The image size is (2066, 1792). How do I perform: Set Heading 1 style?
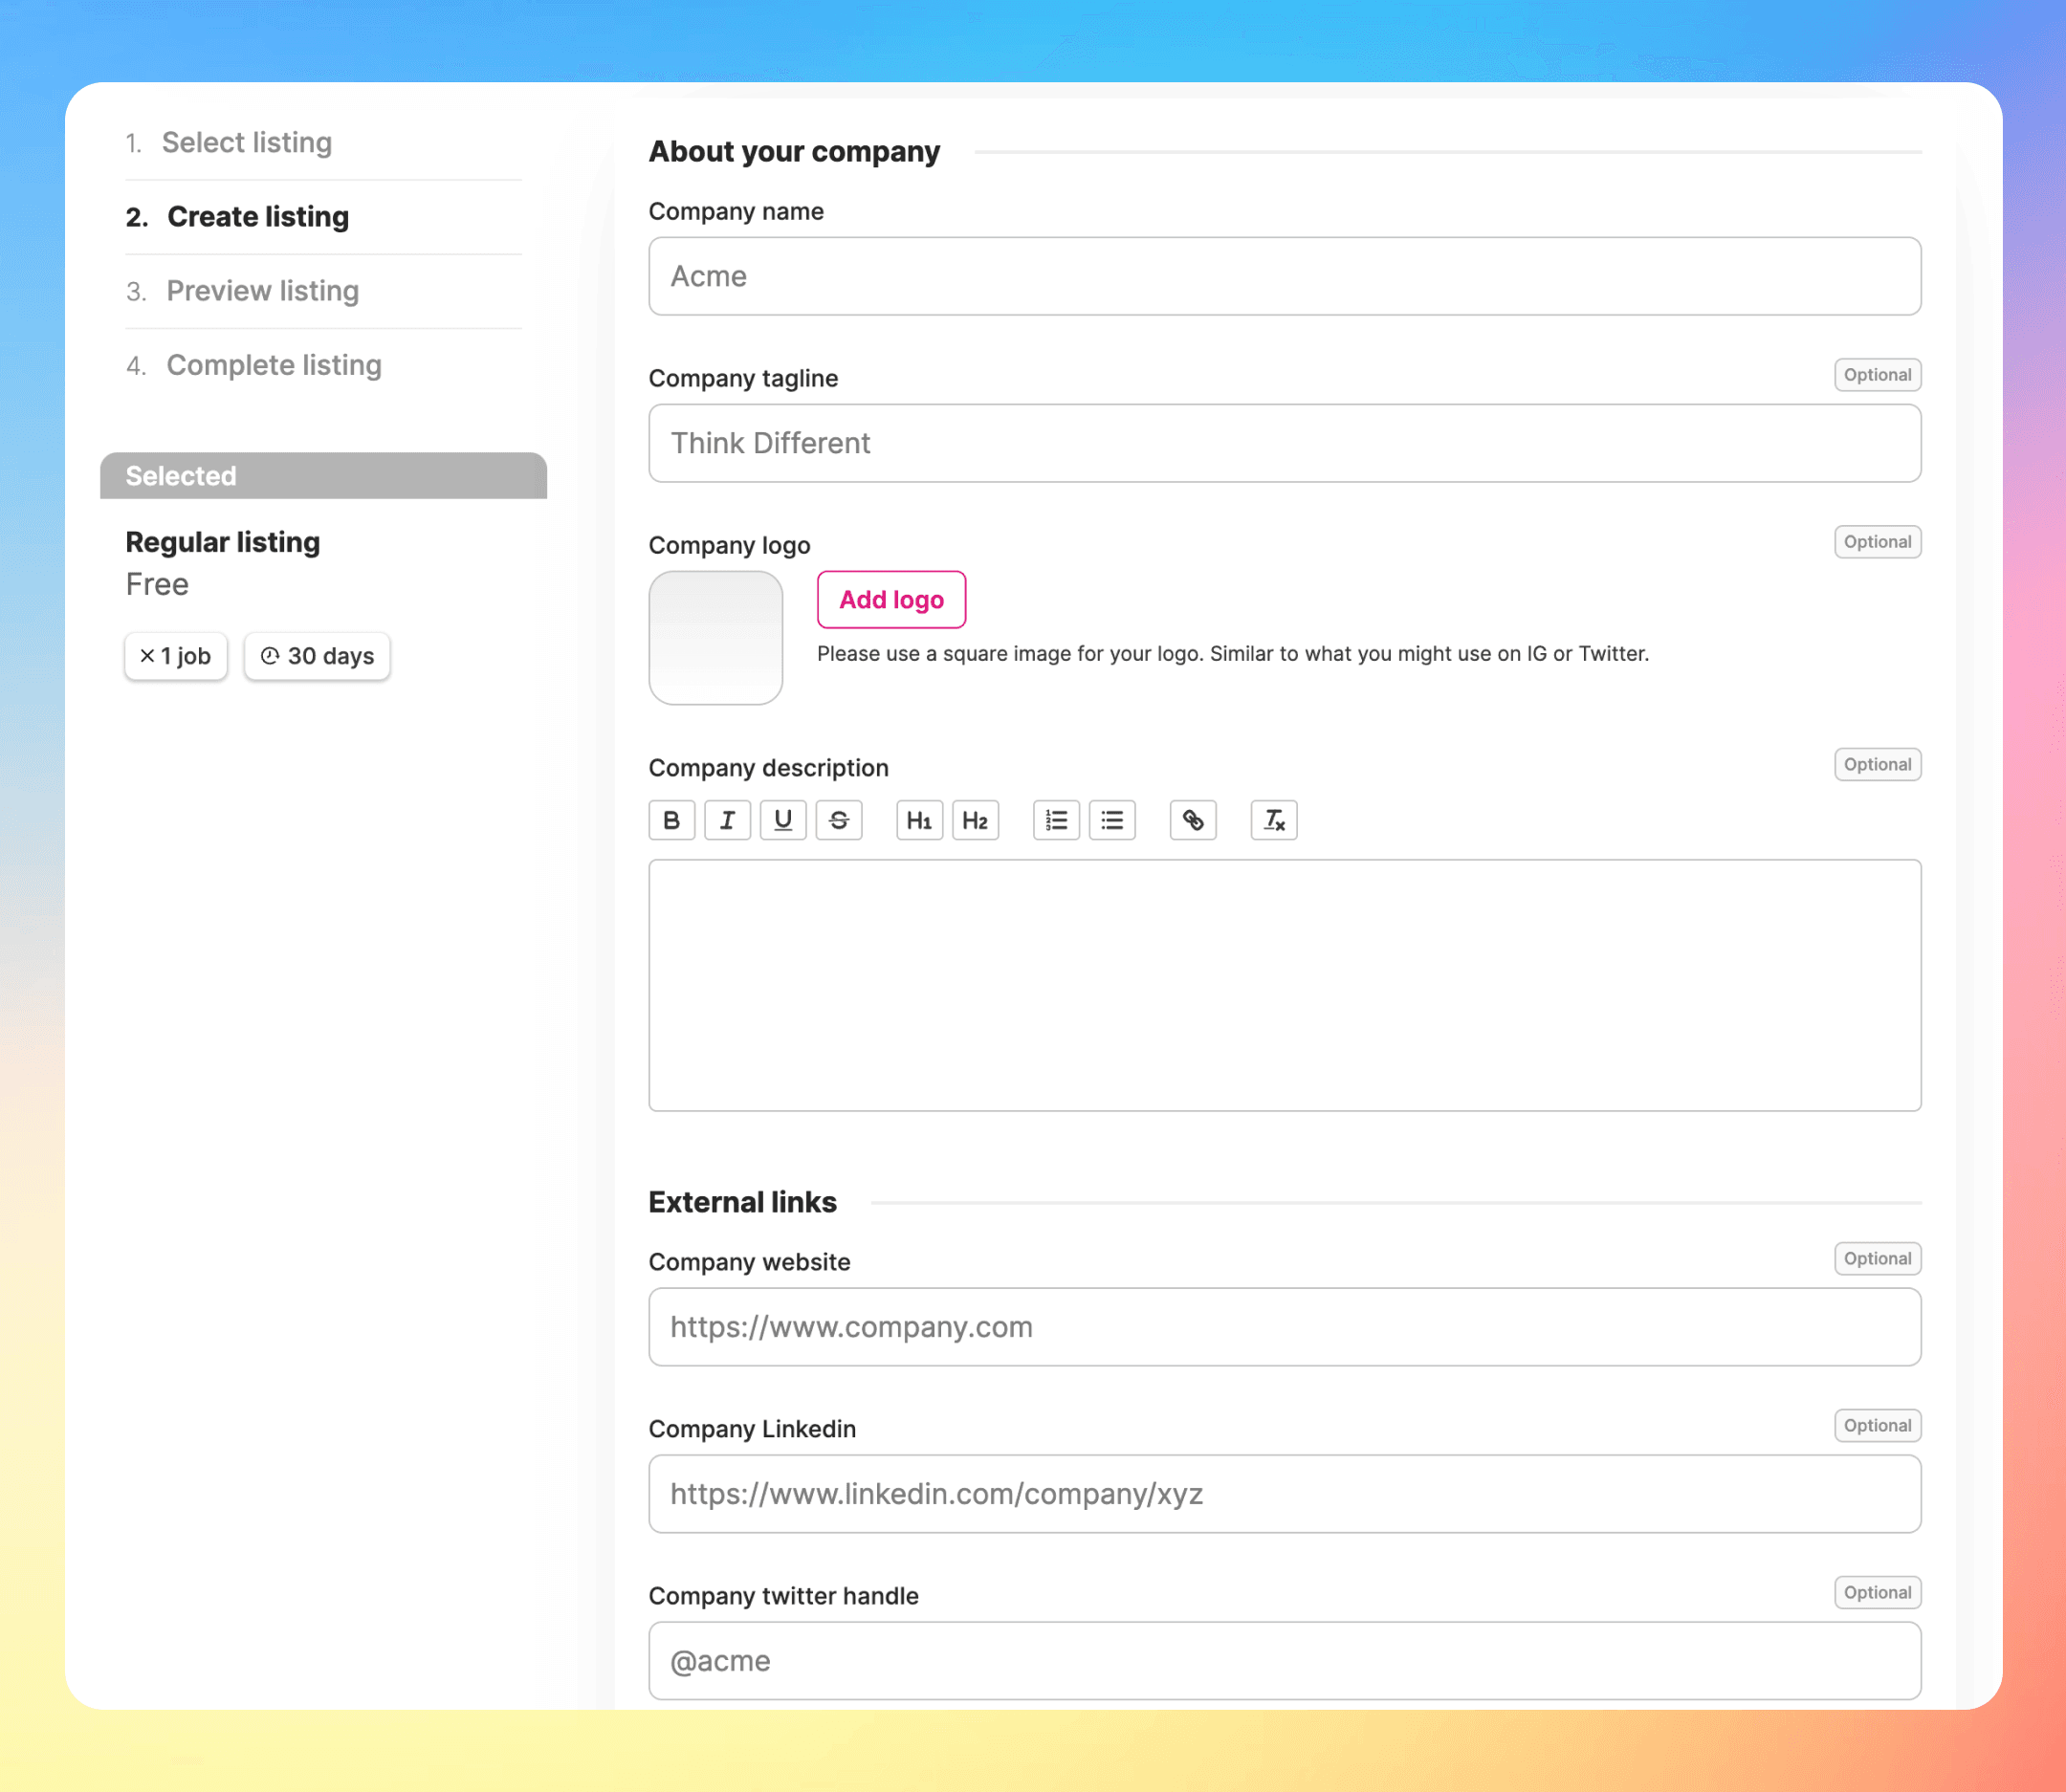click(x=919, y=820)
